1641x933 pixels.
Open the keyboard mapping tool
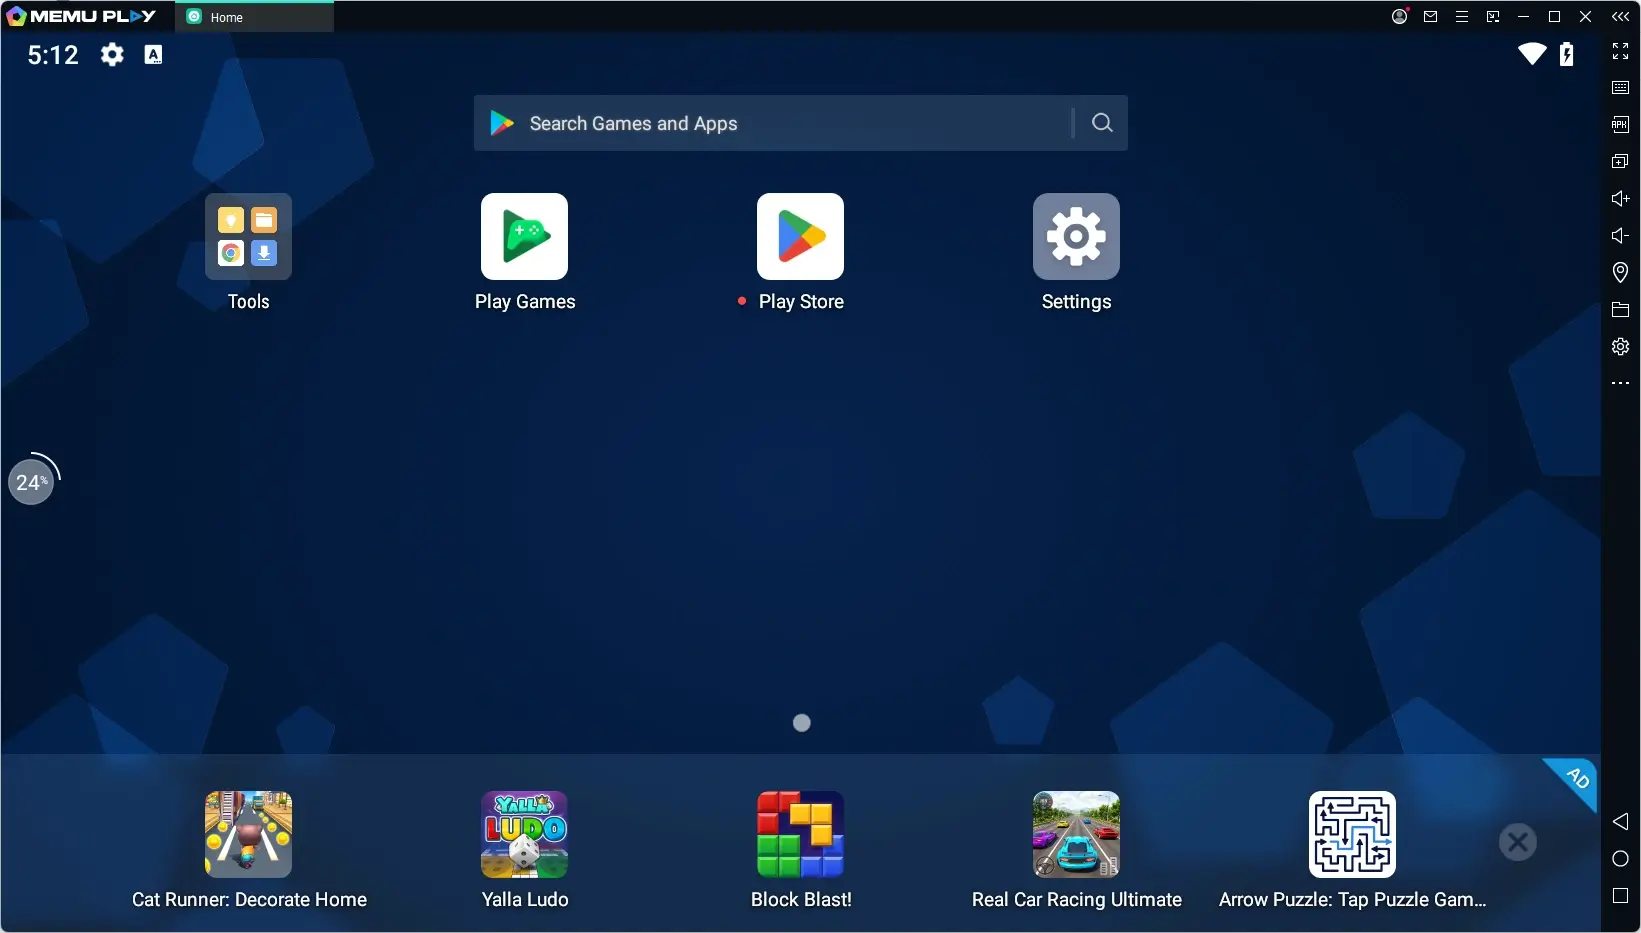click(x=1620, y=88)
